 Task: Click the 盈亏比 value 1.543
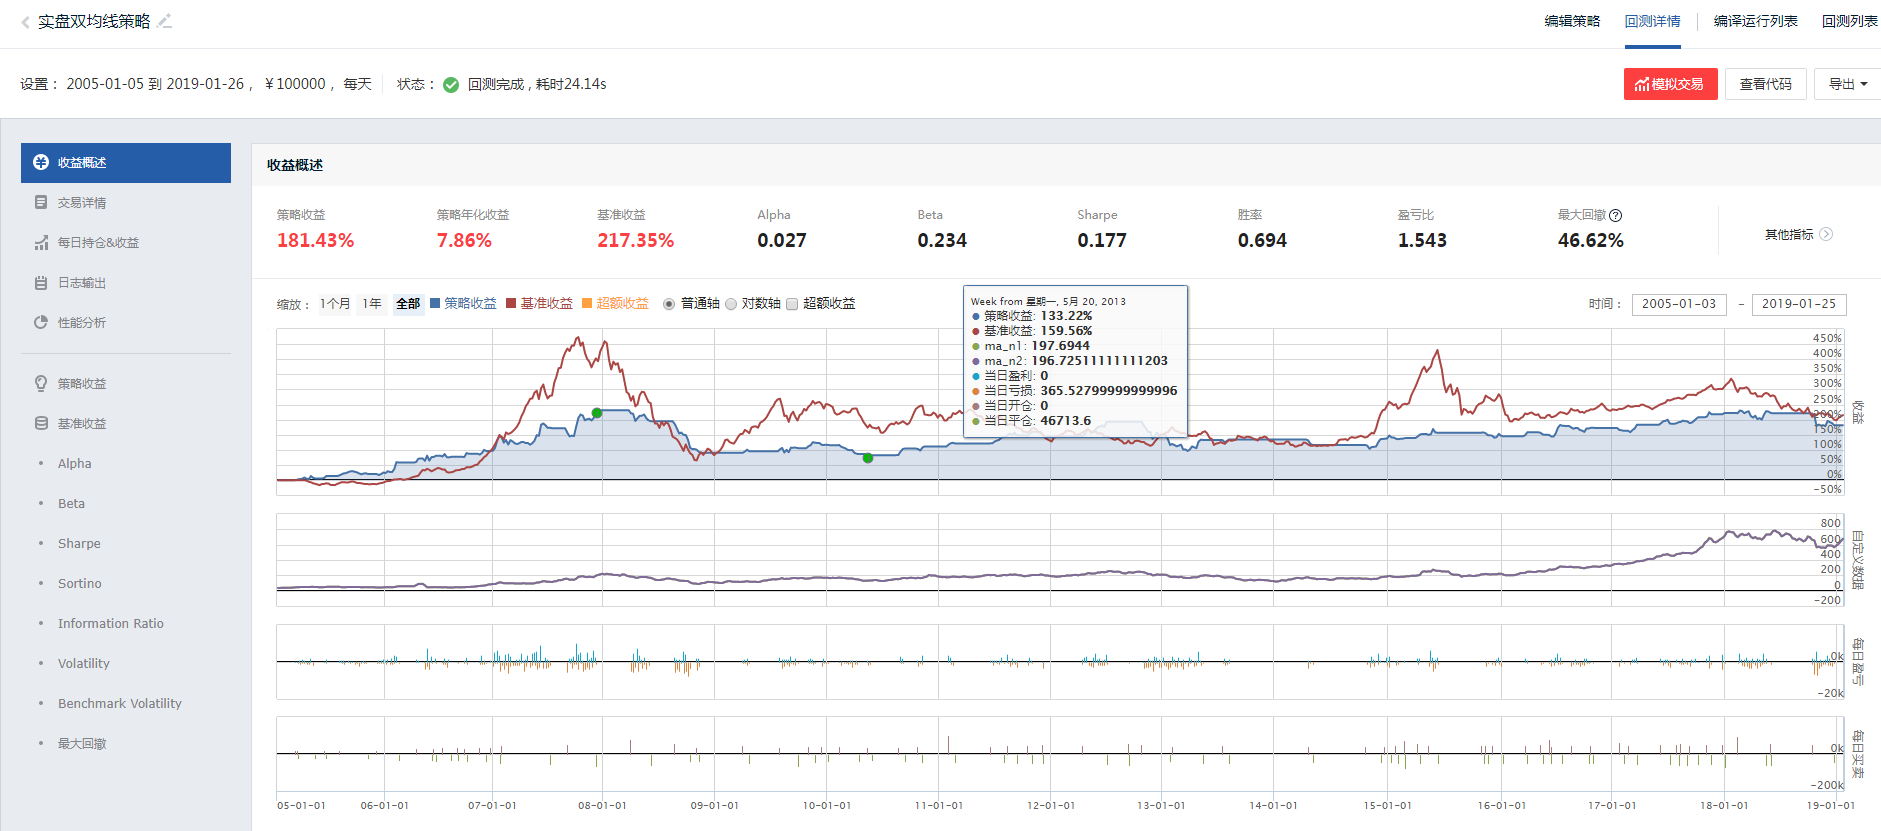point(1422,240)
